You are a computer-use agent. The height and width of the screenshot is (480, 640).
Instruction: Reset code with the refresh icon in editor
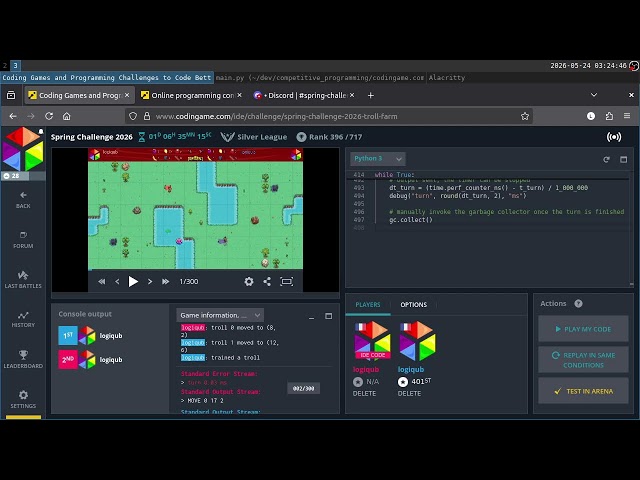pyautogui.click(x=607, y=159)
